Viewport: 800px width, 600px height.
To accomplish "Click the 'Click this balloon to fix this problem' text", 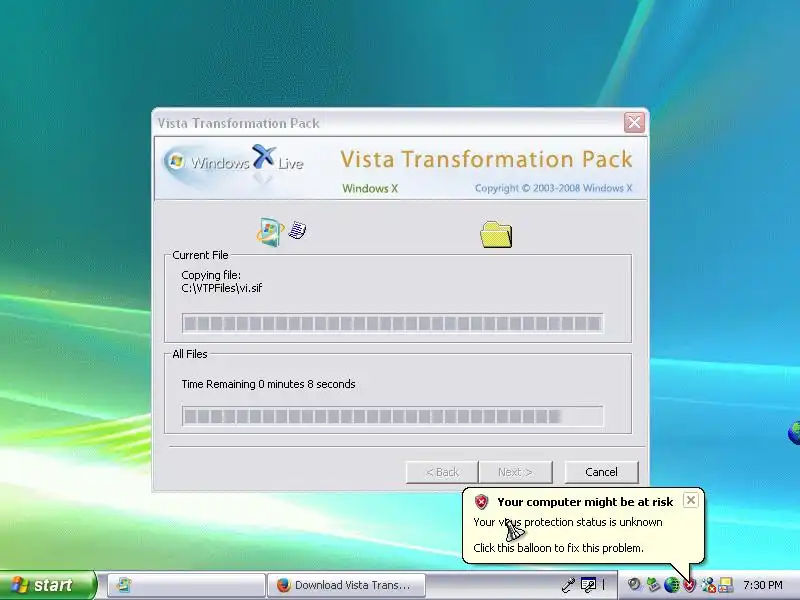I will (x=558, y=548).
